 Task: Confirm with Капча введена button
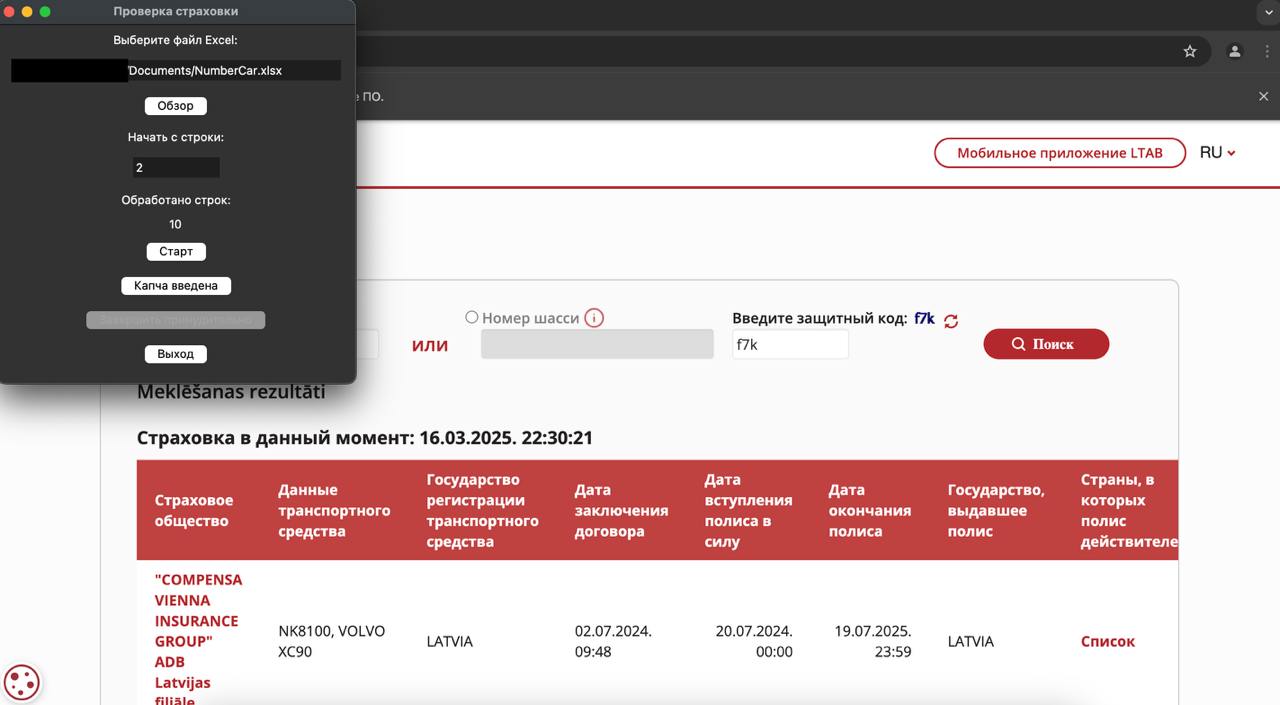point(176,286)
